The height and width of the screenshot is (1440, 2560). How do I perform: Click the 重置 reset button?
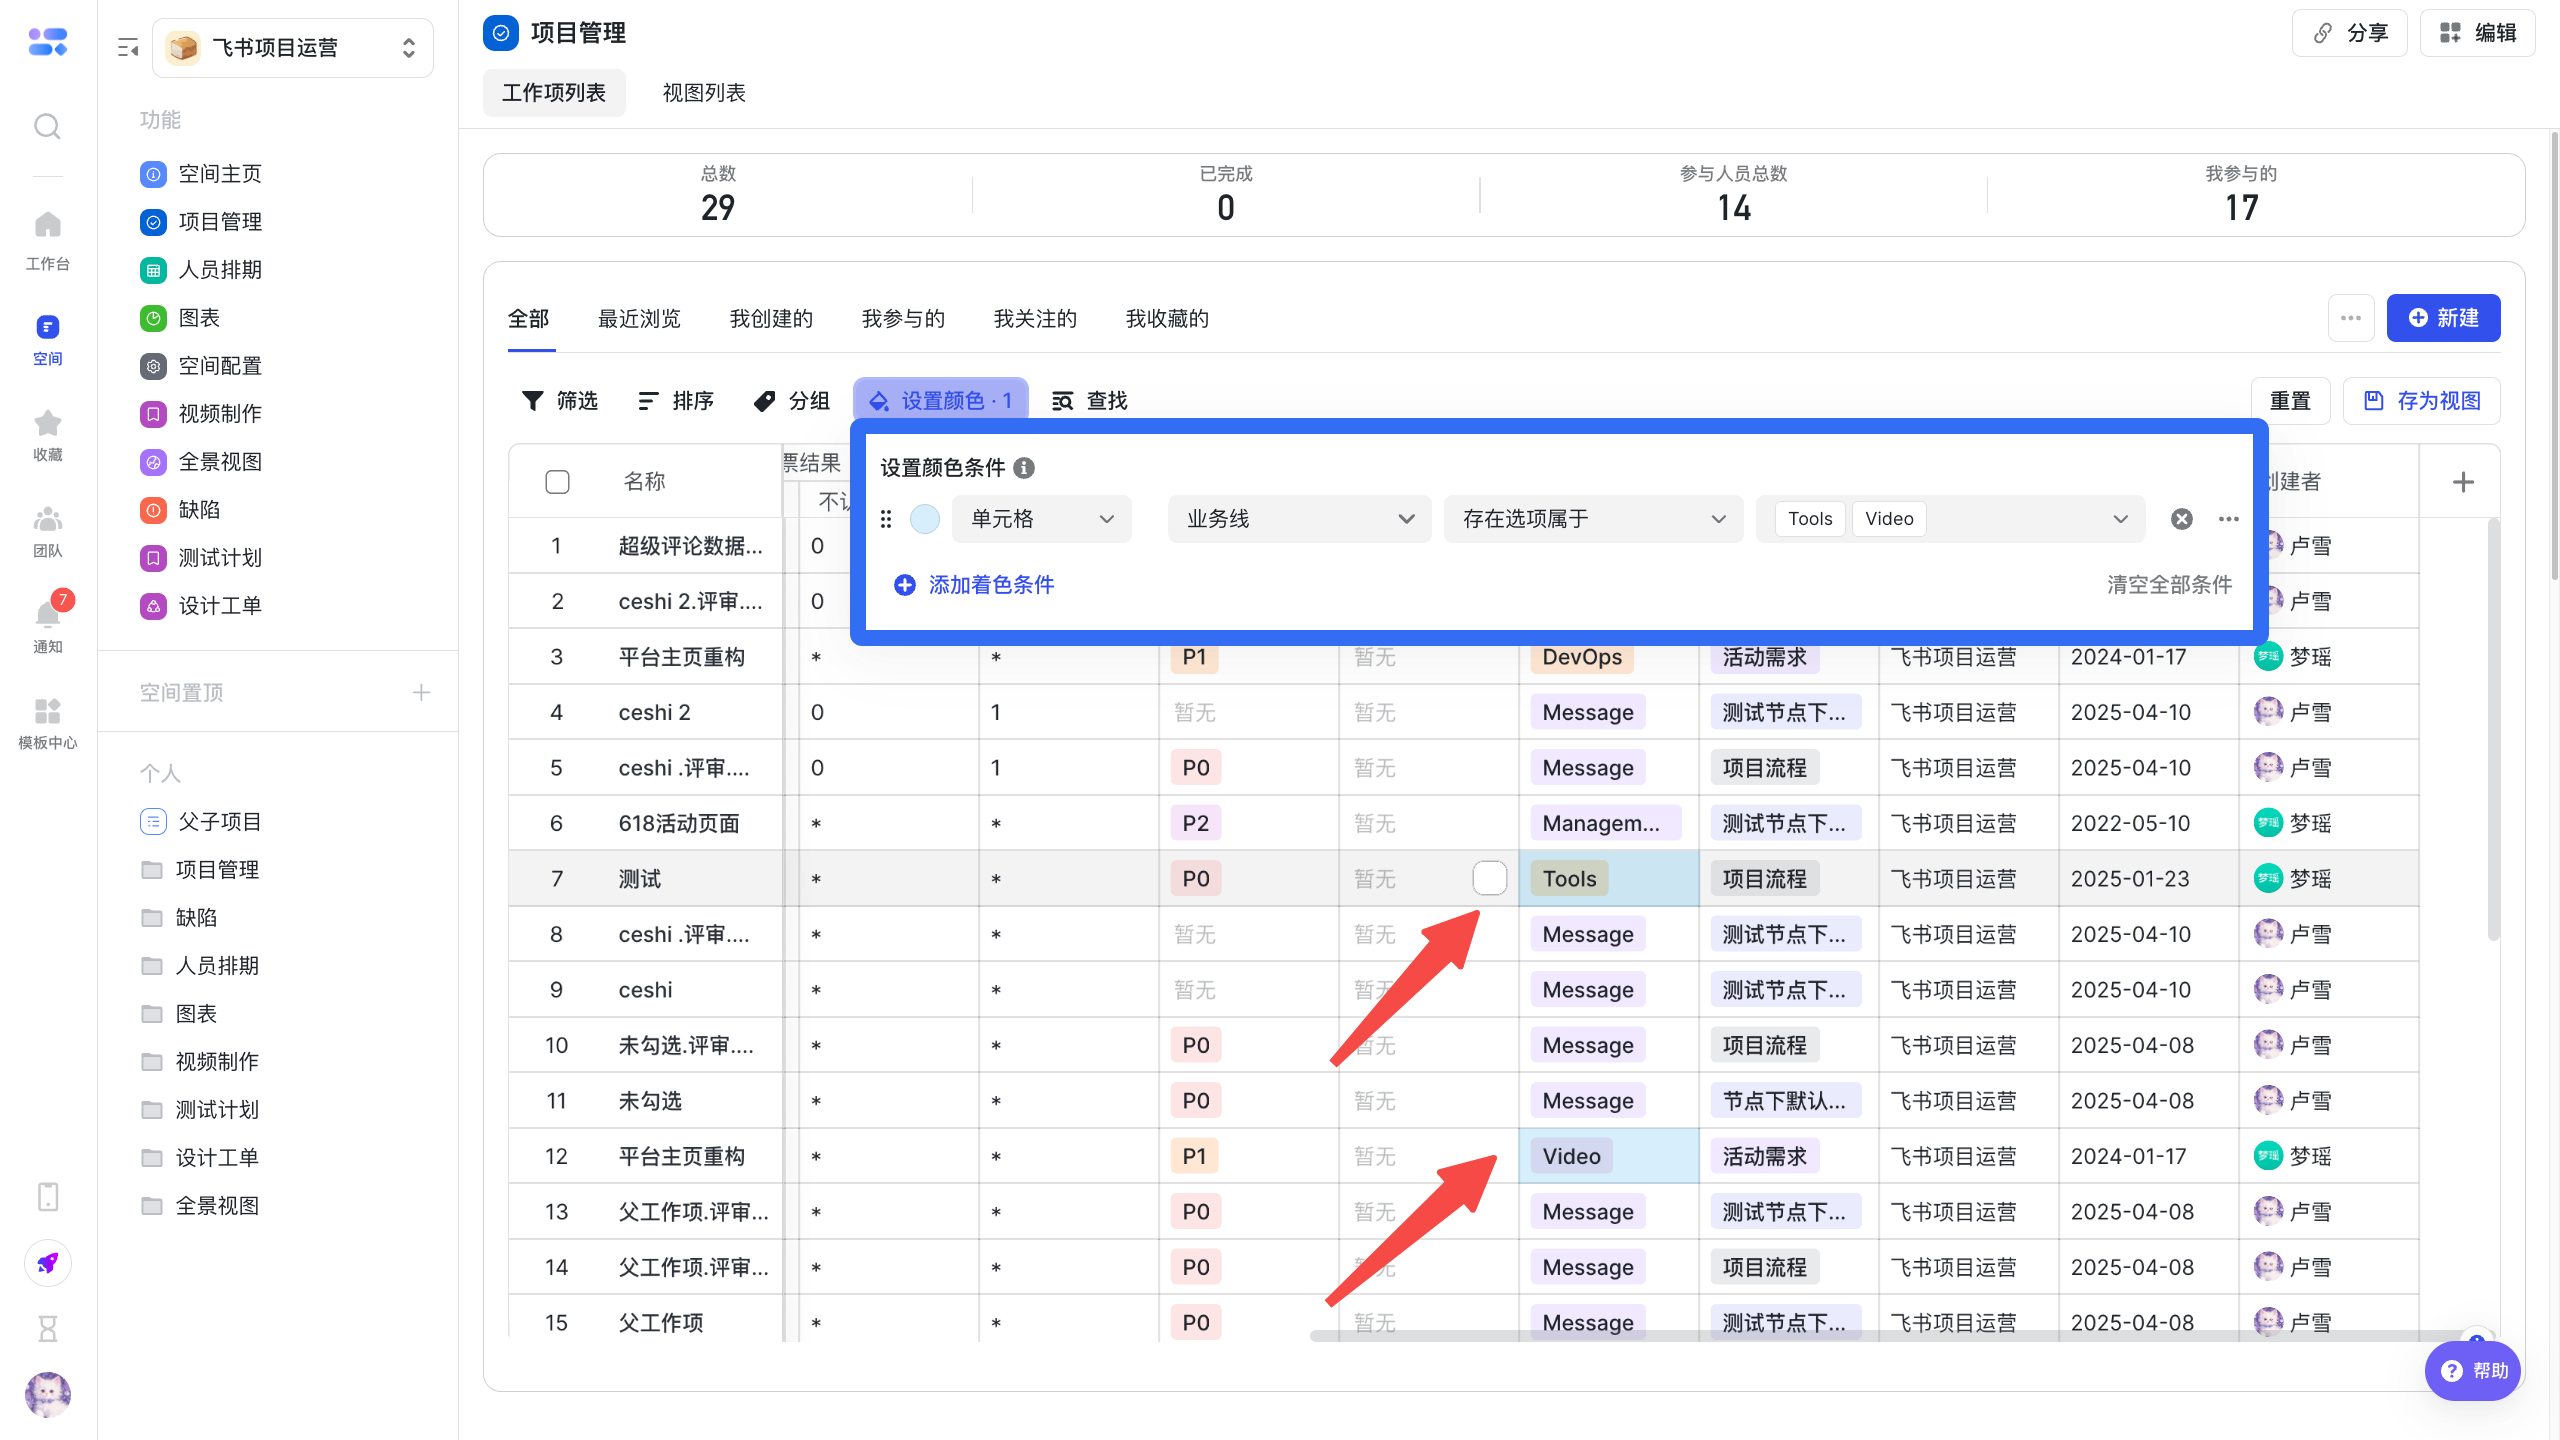tap(2290, 401)
